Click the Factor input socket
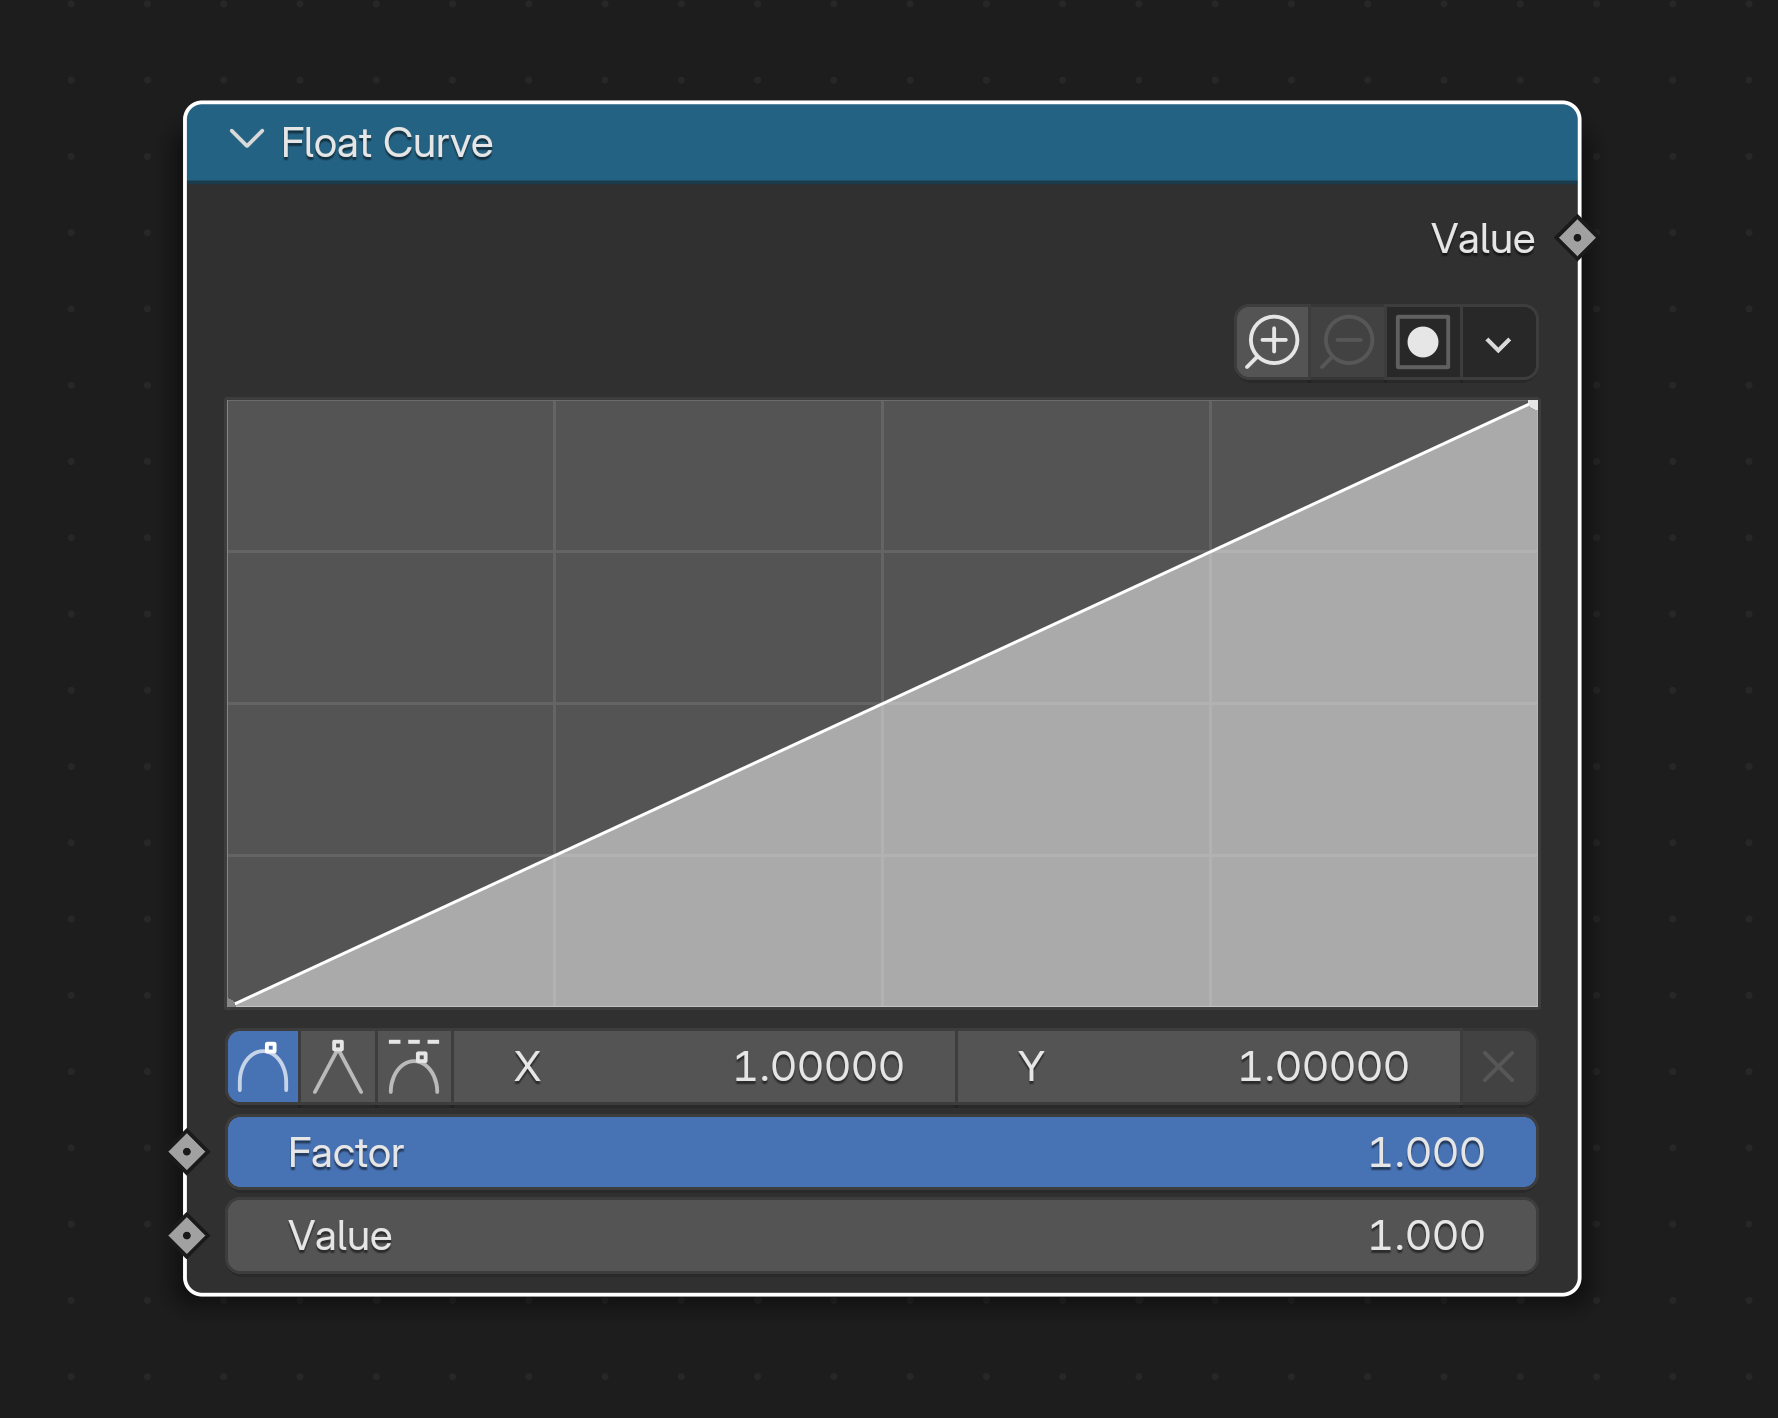This screenshot has width=1778, height=1418. (x=187, y=1152)
